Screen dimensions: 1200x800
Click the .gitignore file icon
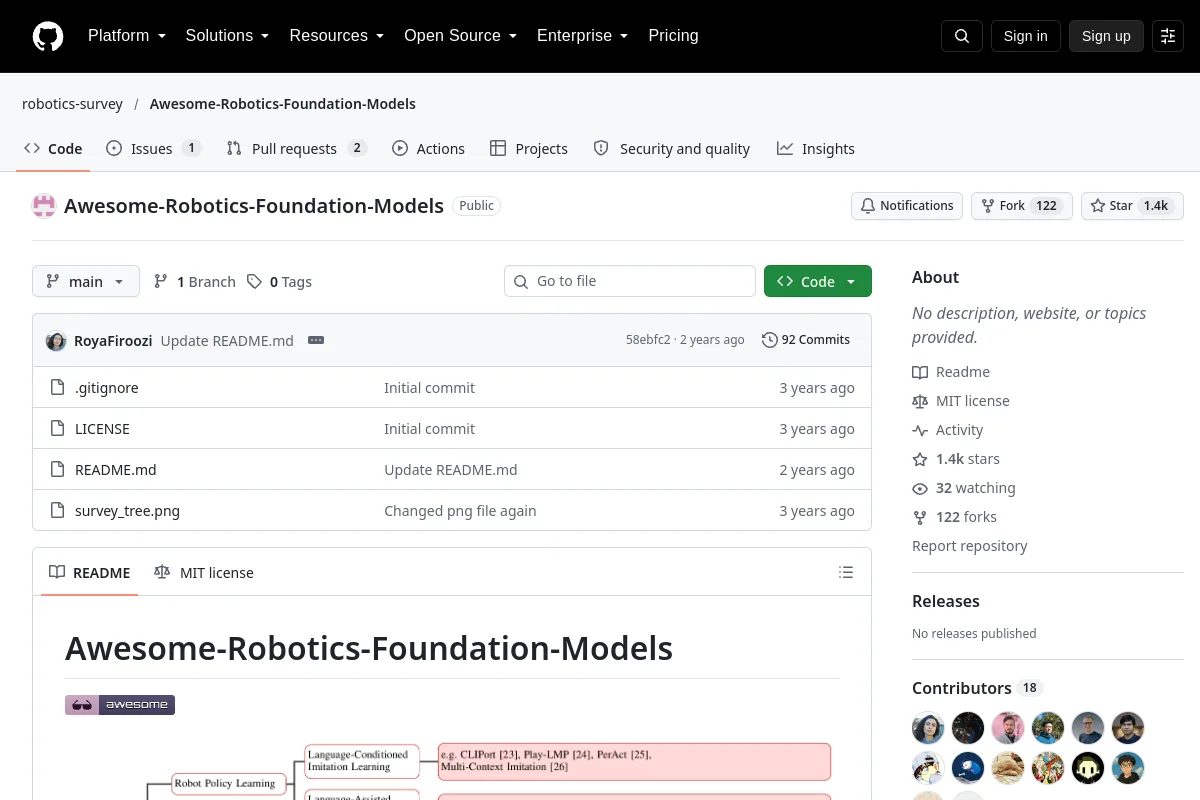(57, 388)
